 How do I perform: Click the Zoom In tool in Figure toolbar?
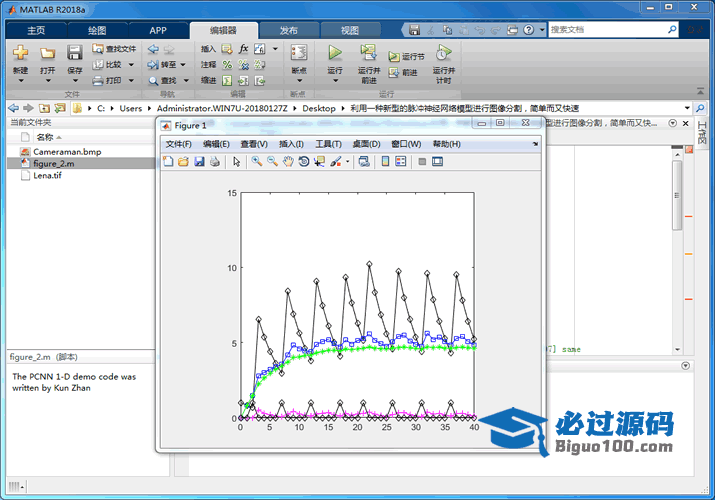(x=257, y=161)
